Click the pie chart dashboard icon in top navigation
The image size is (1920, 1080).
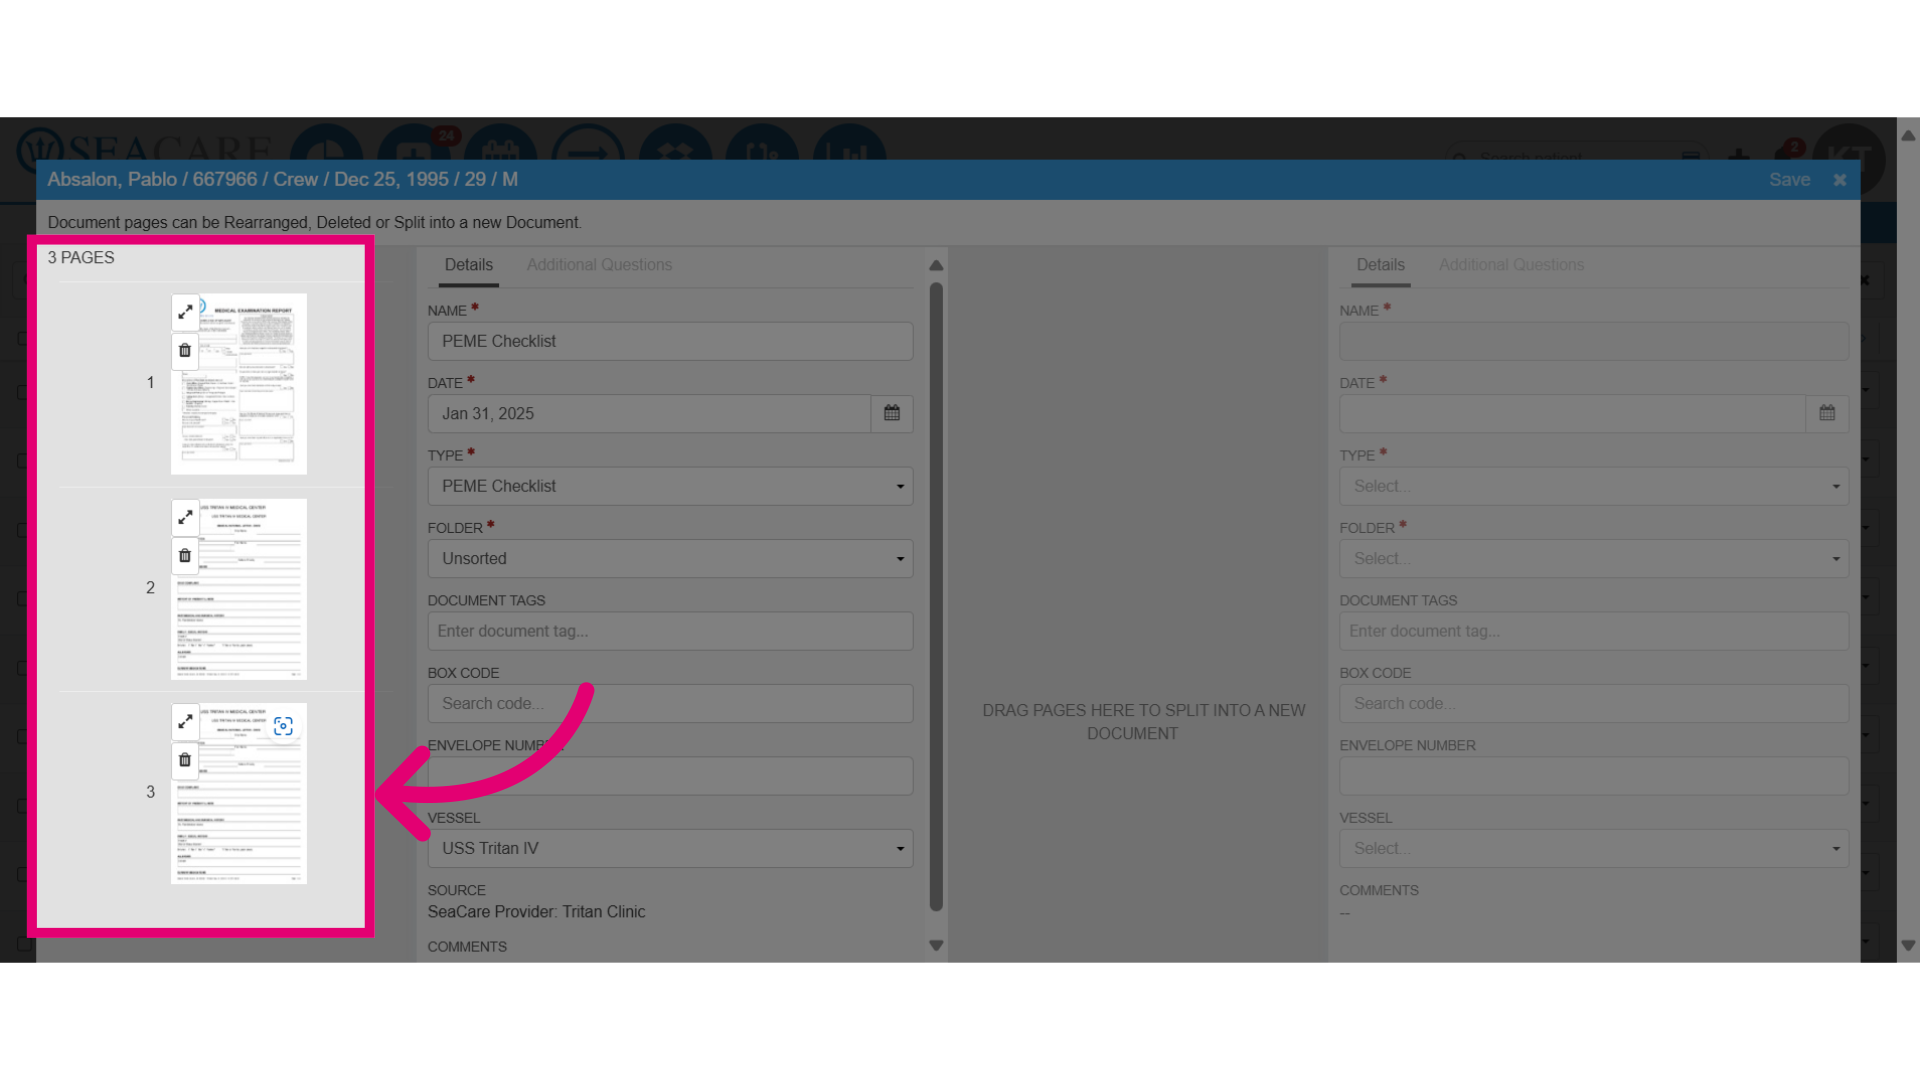click(x=327, y=142)
